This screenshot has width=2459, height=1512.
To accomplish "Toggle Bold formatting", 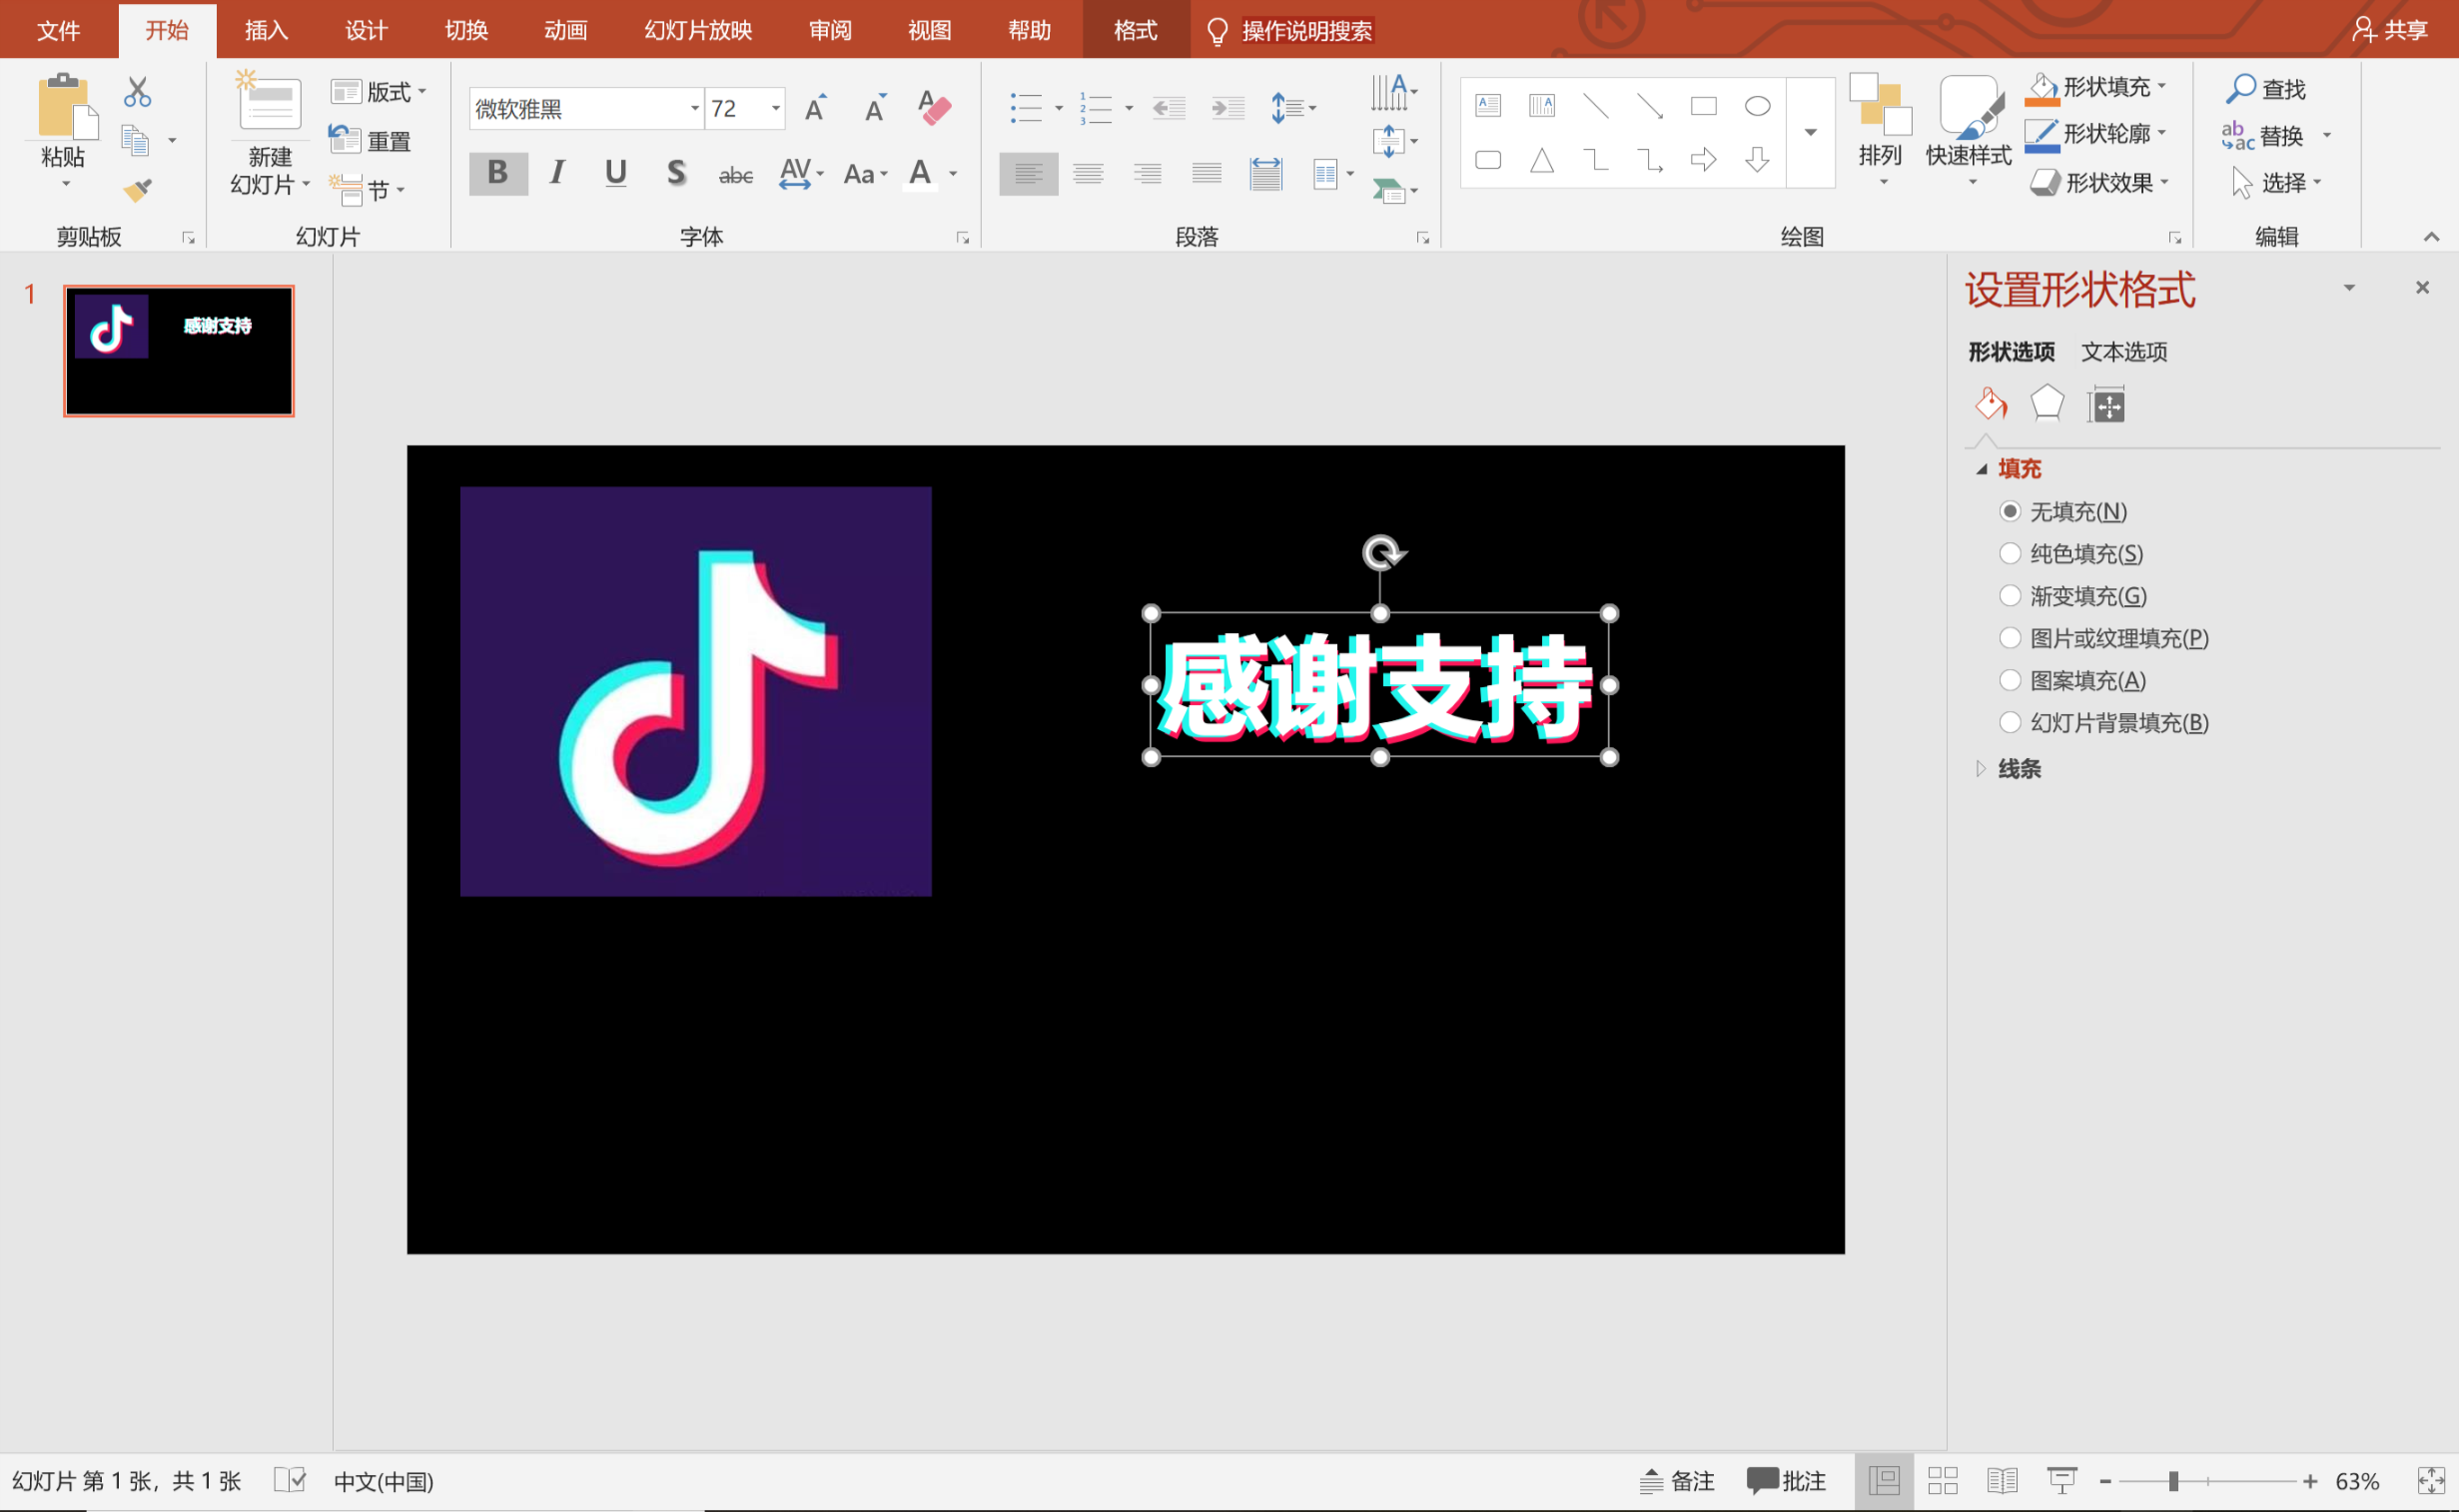I will pyautogui.click(x=497, y=173).
